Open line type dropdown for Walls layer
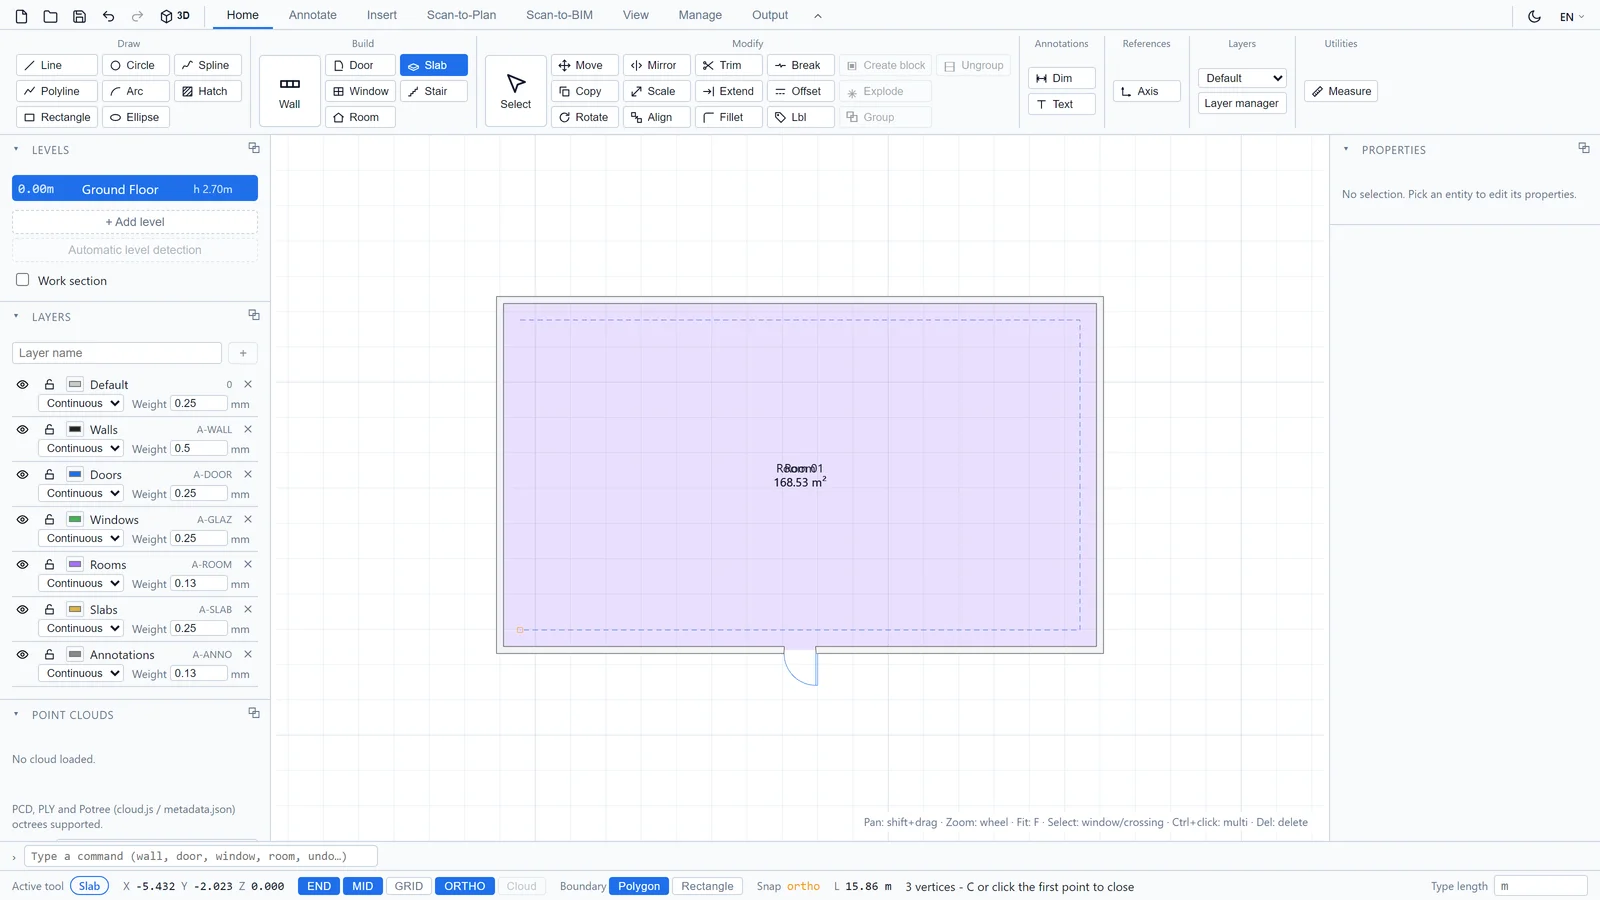1600x900 pixels. click(80, 448)
